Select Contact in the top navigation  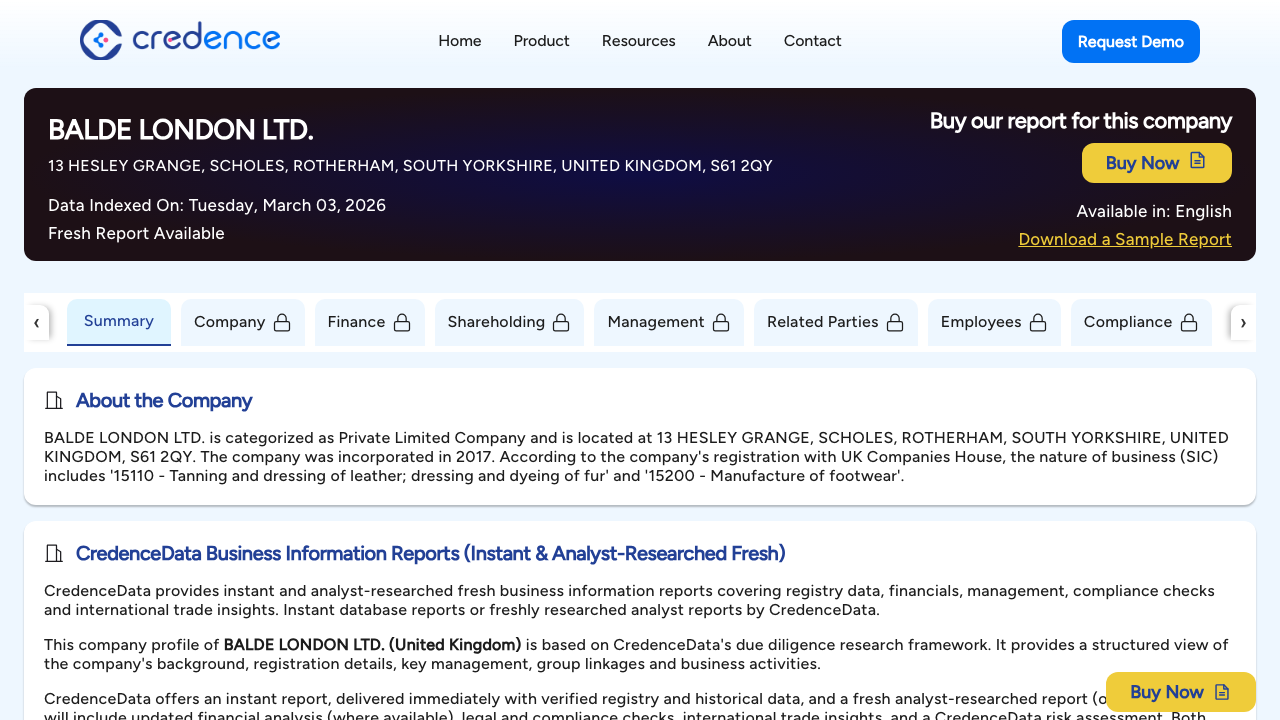(812, 41)
